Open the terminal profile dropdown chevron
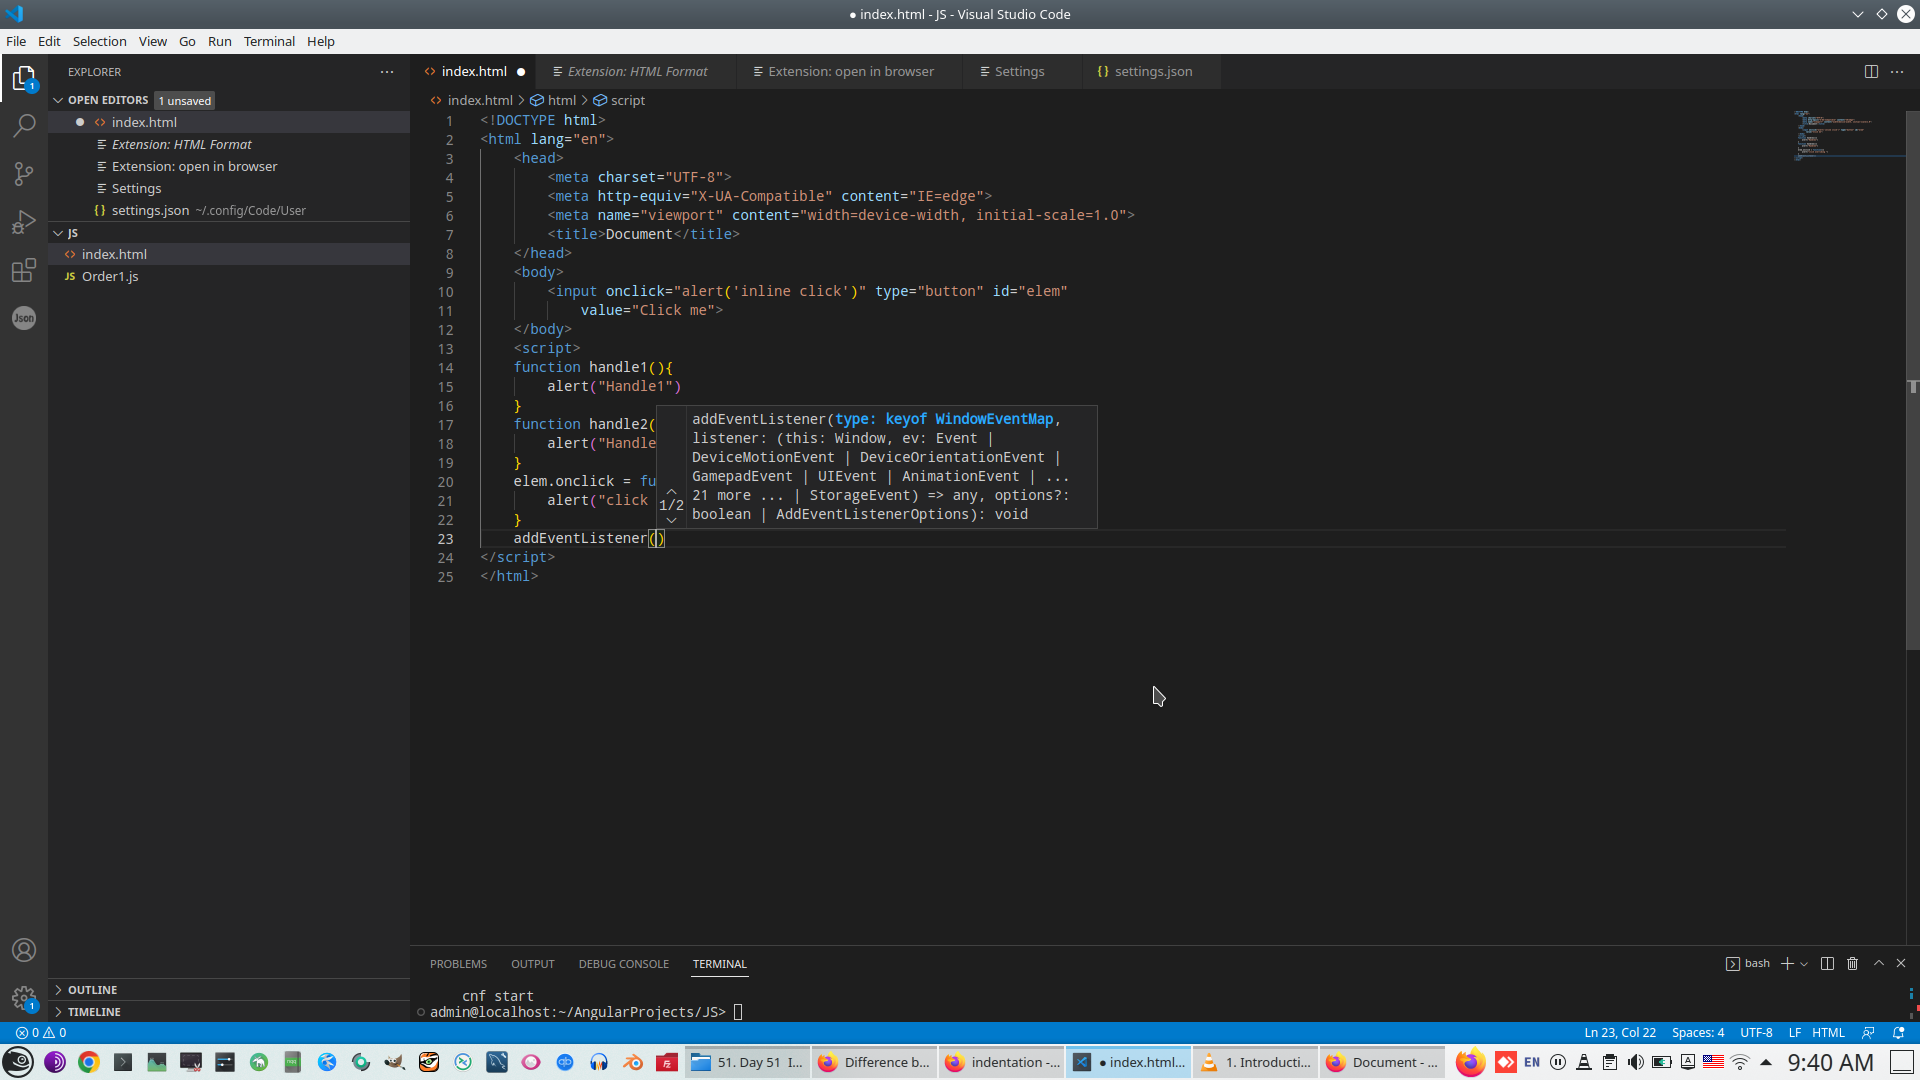This screenshot has height=1080, width=1920. click(1803, 963)
